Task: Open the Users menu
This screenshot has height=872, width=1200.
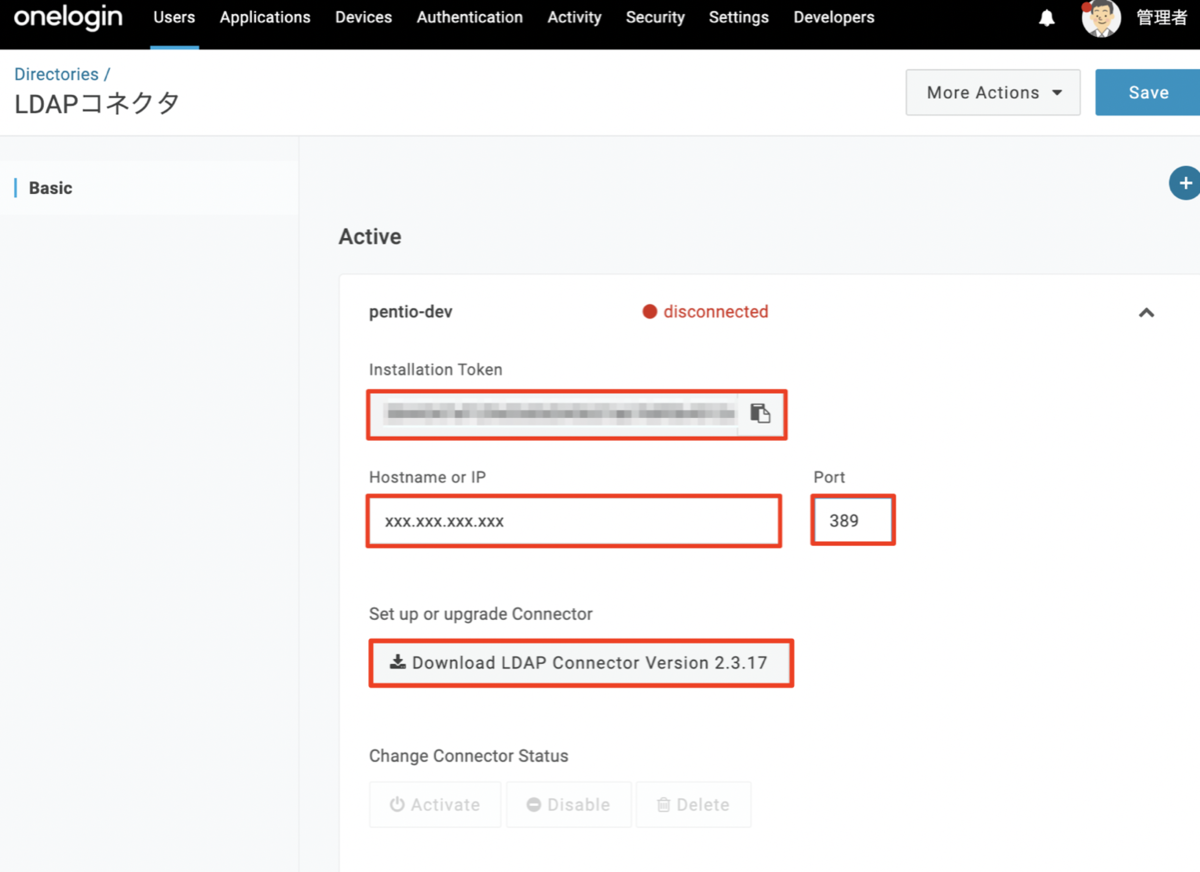Action: pos(174,18)
